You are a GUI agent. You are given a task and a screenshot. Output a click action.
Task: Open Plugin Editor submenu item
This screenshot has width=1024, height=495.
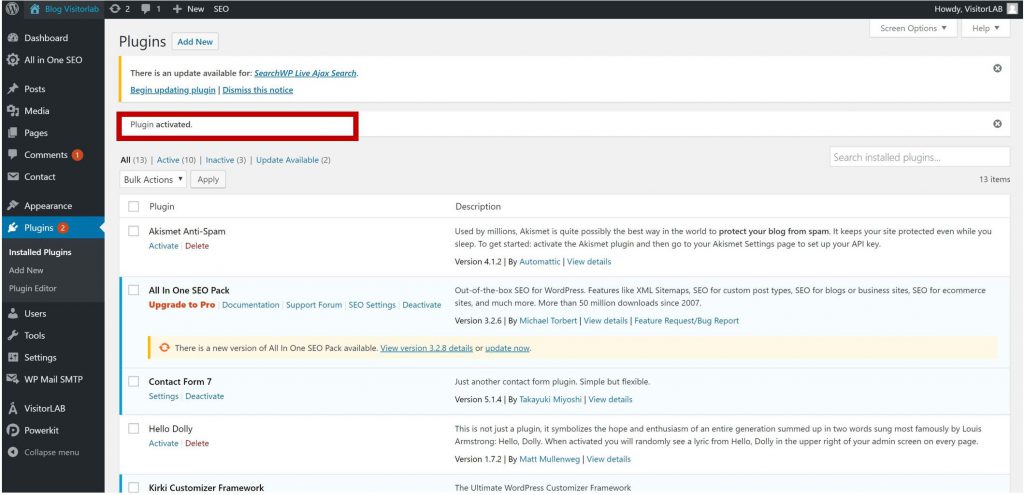pos(33,288)
